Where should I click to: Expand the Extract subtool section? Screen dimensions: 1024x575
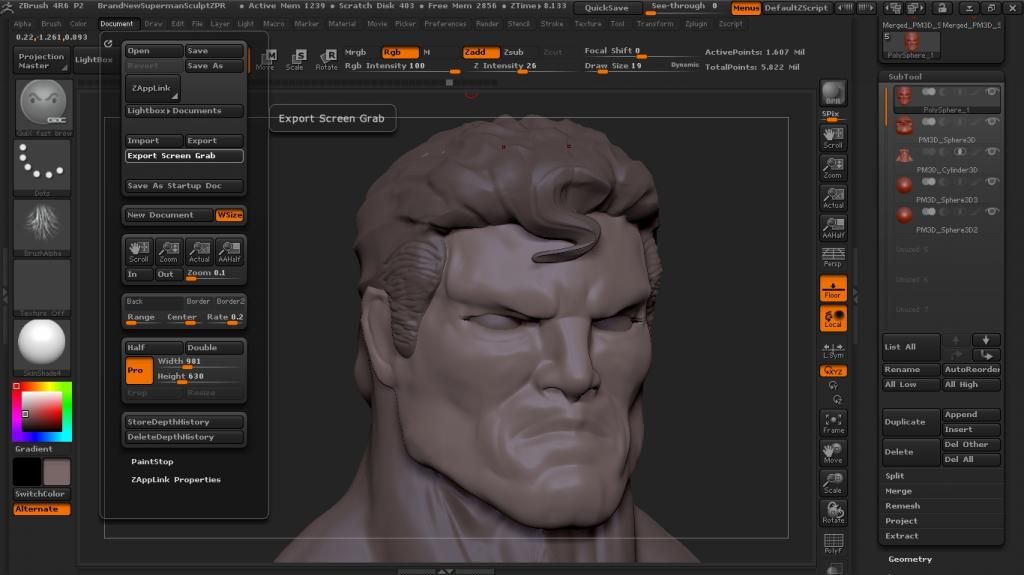click(901, 536)
